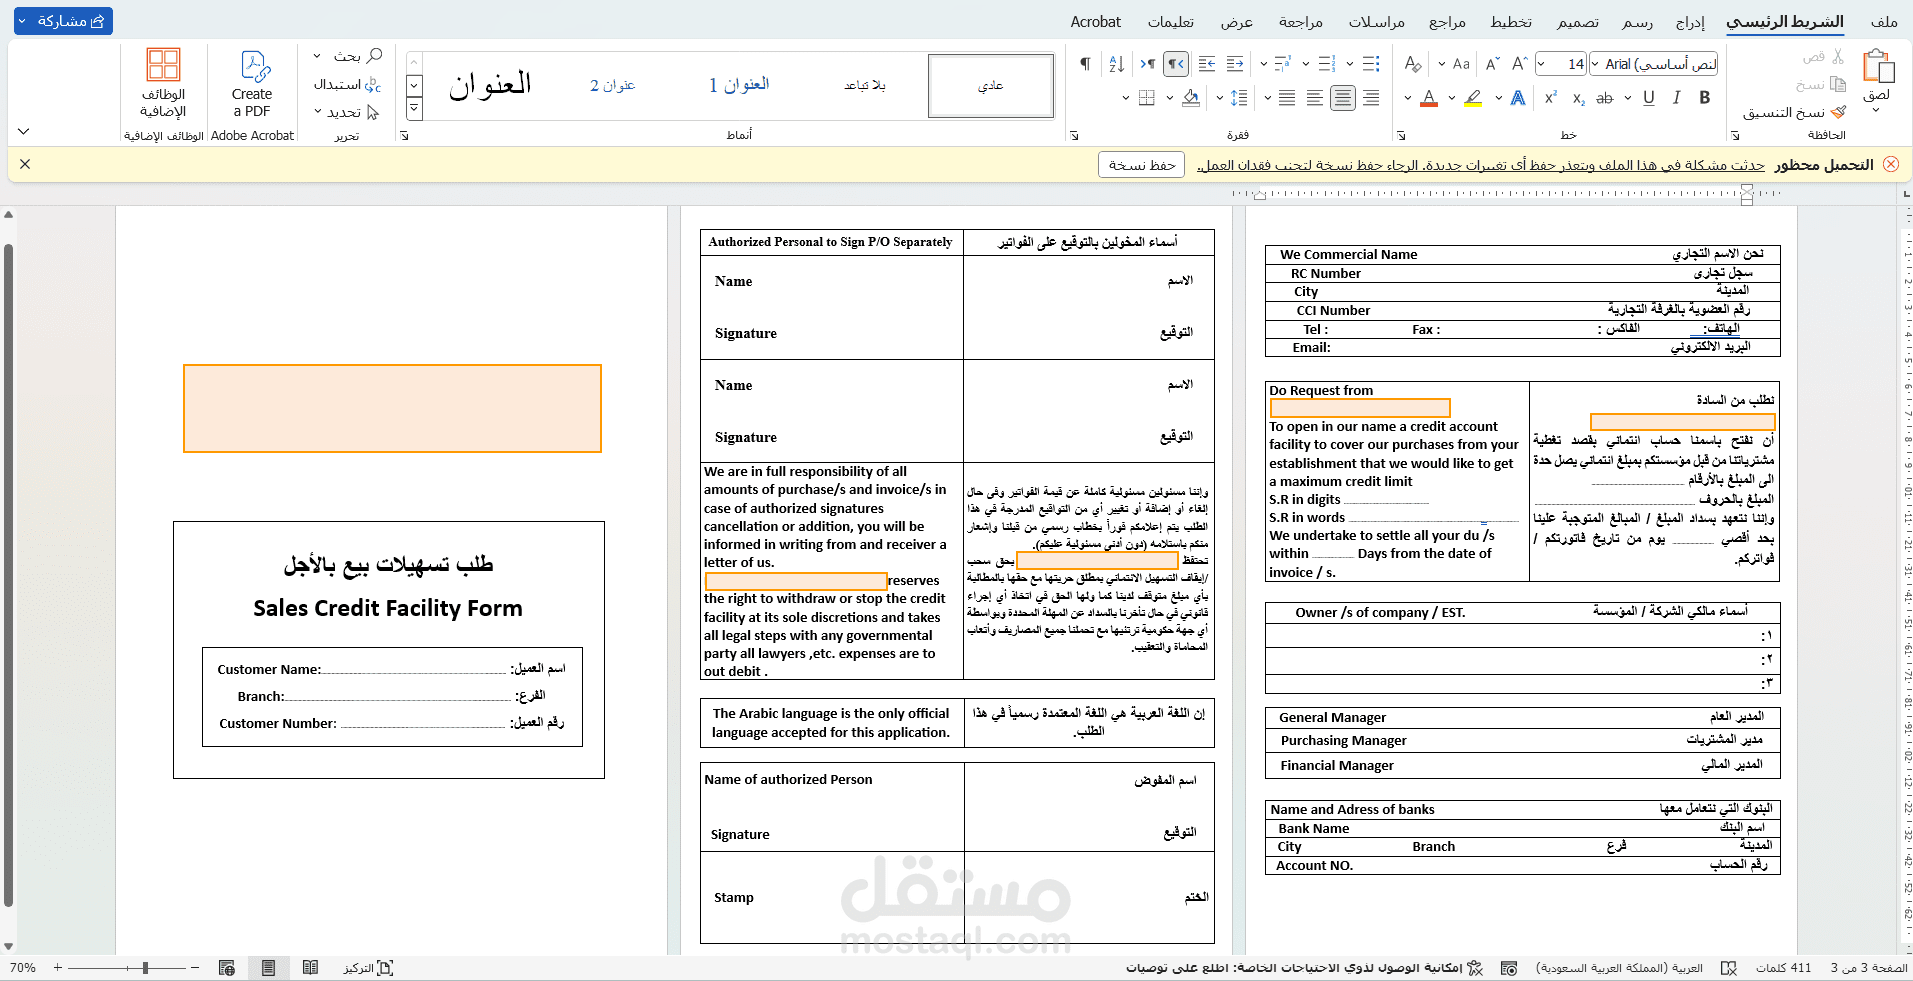Toggle center alignment

1342,97
